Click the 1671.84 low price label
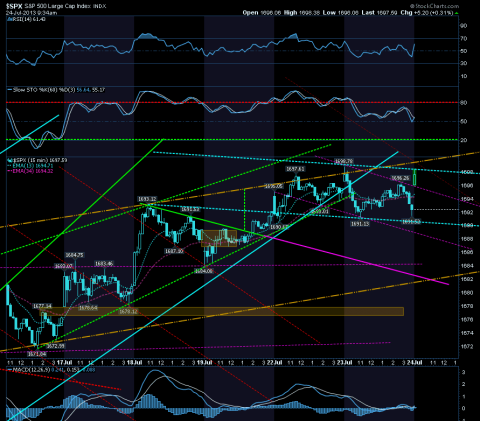Image resolution: width=480 pixels, height=421 pixels. [x=37, y=354]
